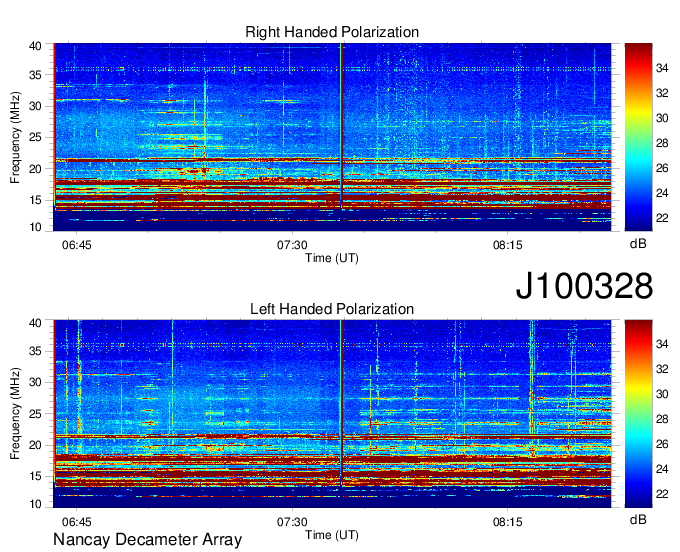This screenshot has width=680, height=552.
Task: Click the "Right Handed Polarization" plot title
Action: 332,32
